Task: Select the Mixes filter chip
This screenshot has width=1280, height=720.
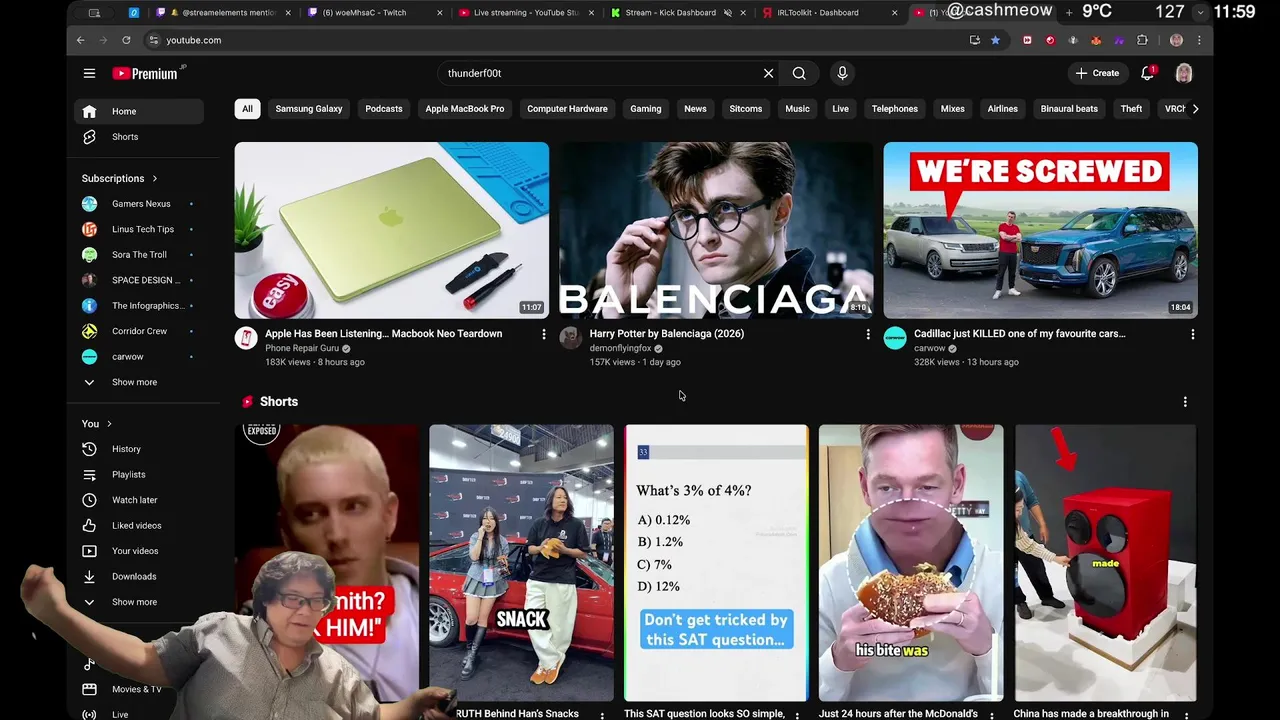Action: point(953,109)
